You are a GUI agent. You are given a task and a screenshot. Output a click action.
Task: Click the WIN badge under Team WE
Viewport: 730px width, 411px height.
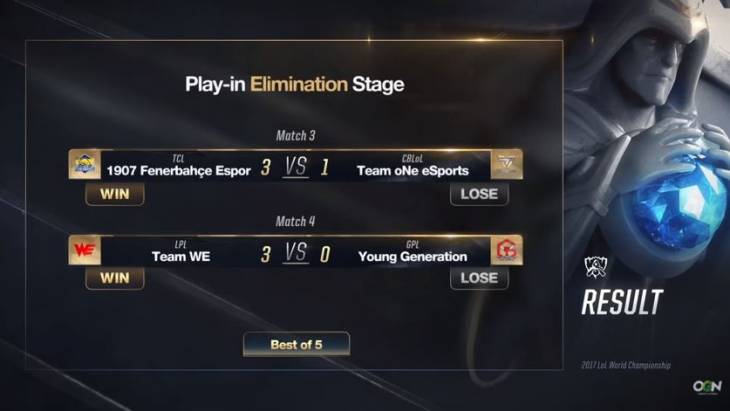click(x=115, y=278)
